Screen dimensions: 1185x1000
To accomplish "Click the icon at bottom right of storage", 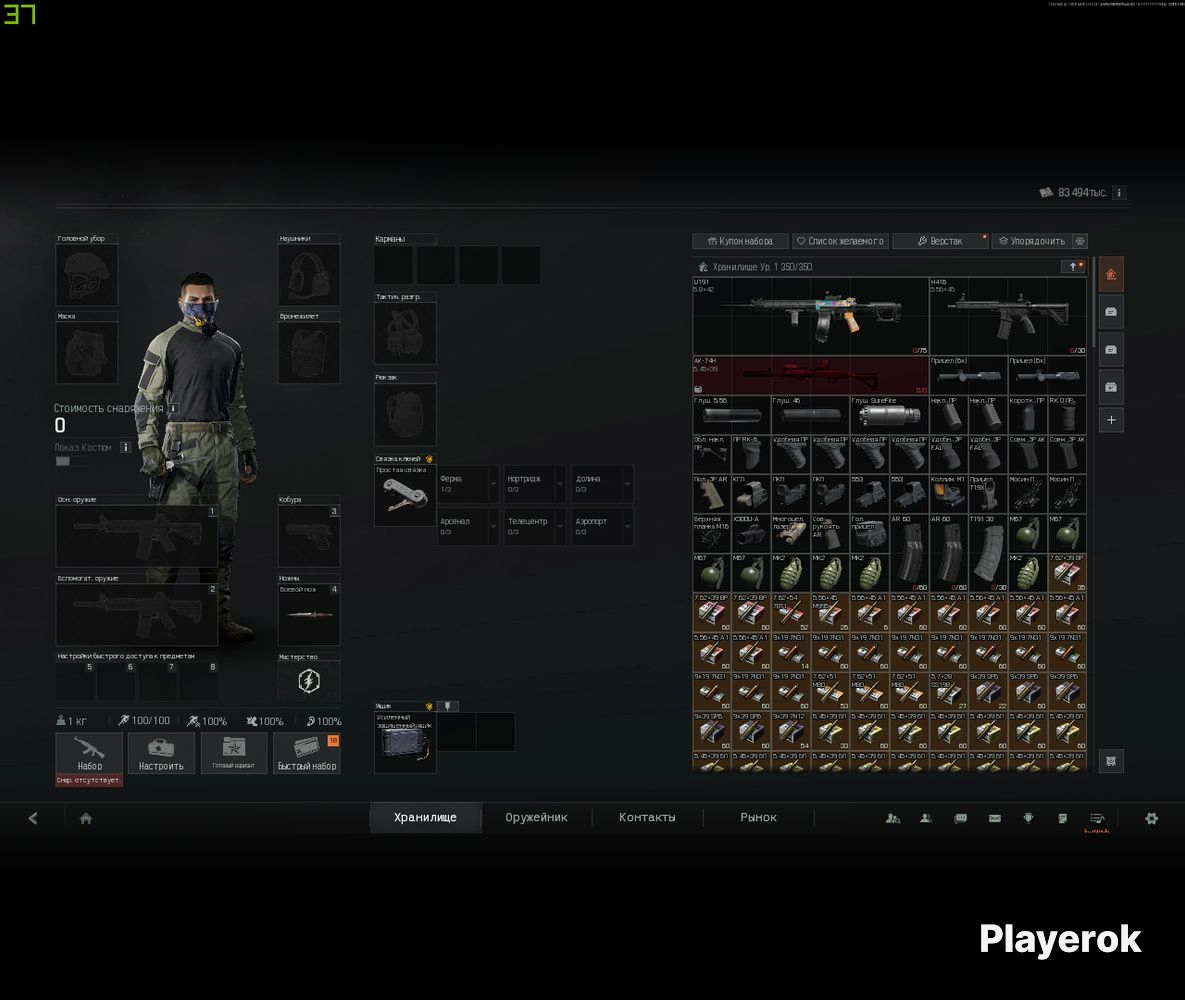I will coord(1111,761).
